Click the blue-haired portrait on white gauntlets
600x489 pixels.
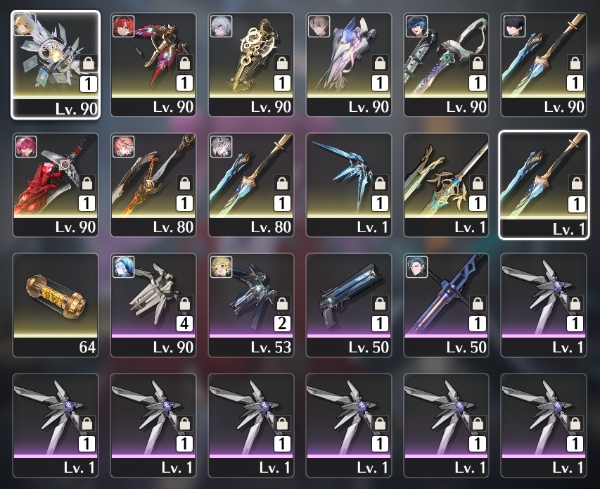(124, 267)
